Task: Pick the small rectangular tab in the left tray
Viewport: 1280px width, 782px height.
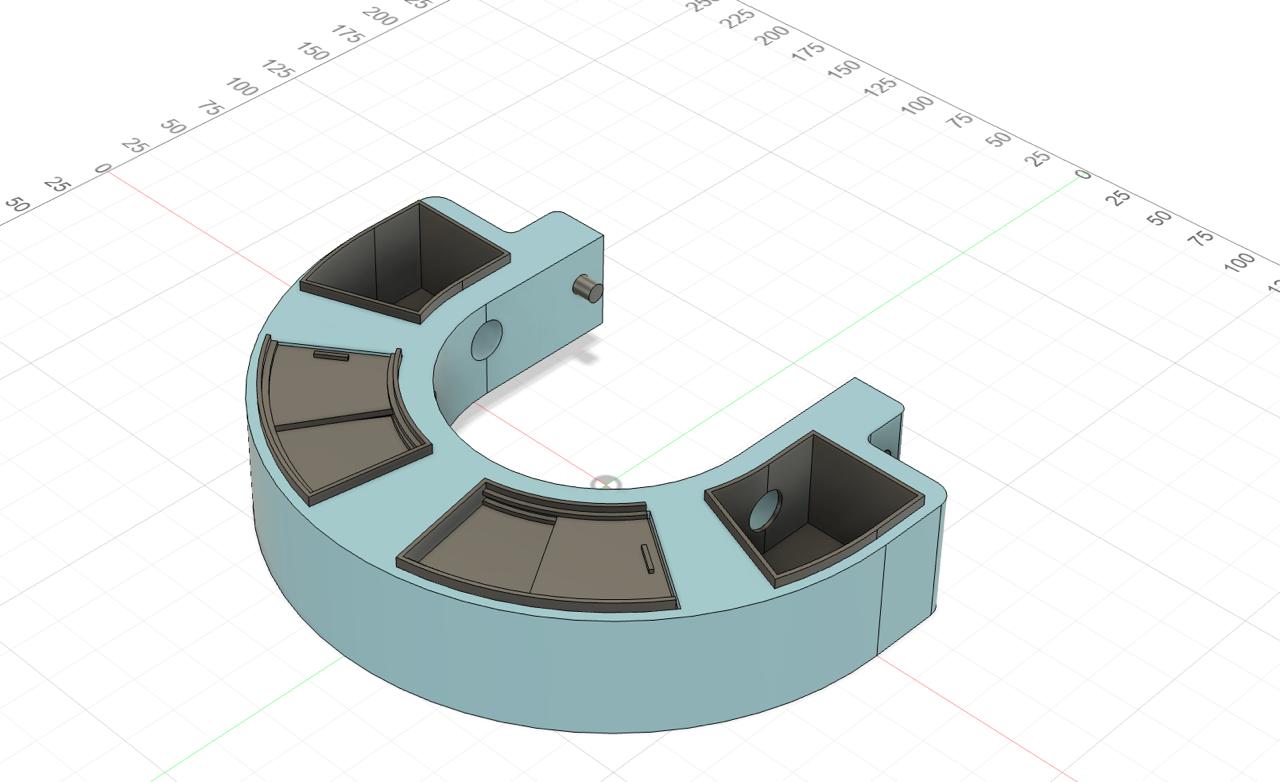Action: point(331,354)
